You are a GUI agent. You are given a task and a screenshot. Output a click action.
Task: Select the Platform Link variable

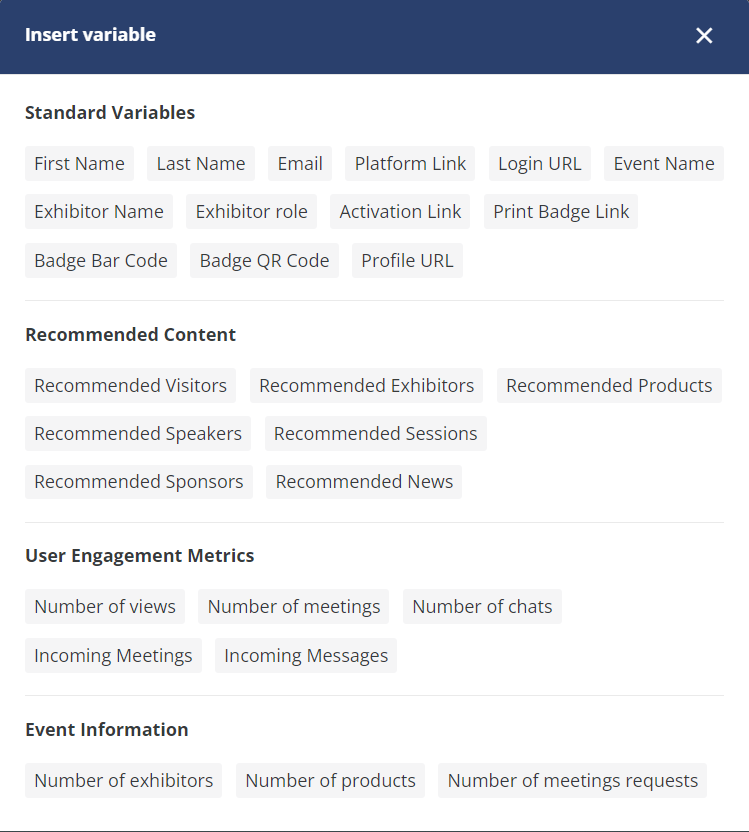[x=410, y=164]
